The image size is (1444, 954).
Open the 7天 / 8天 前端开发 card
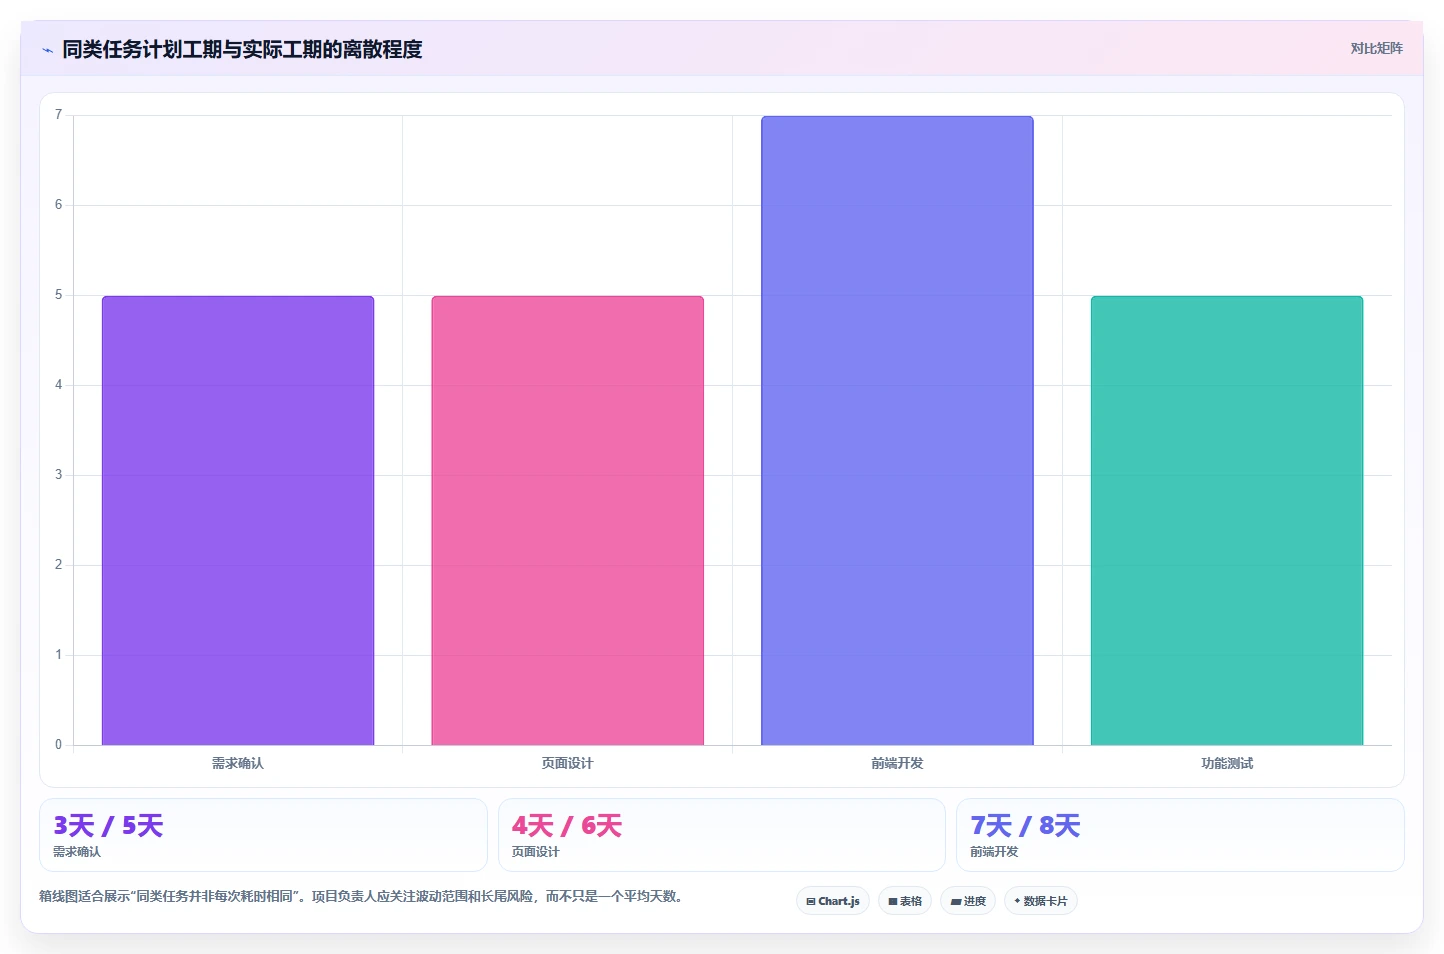(1180, 835)
